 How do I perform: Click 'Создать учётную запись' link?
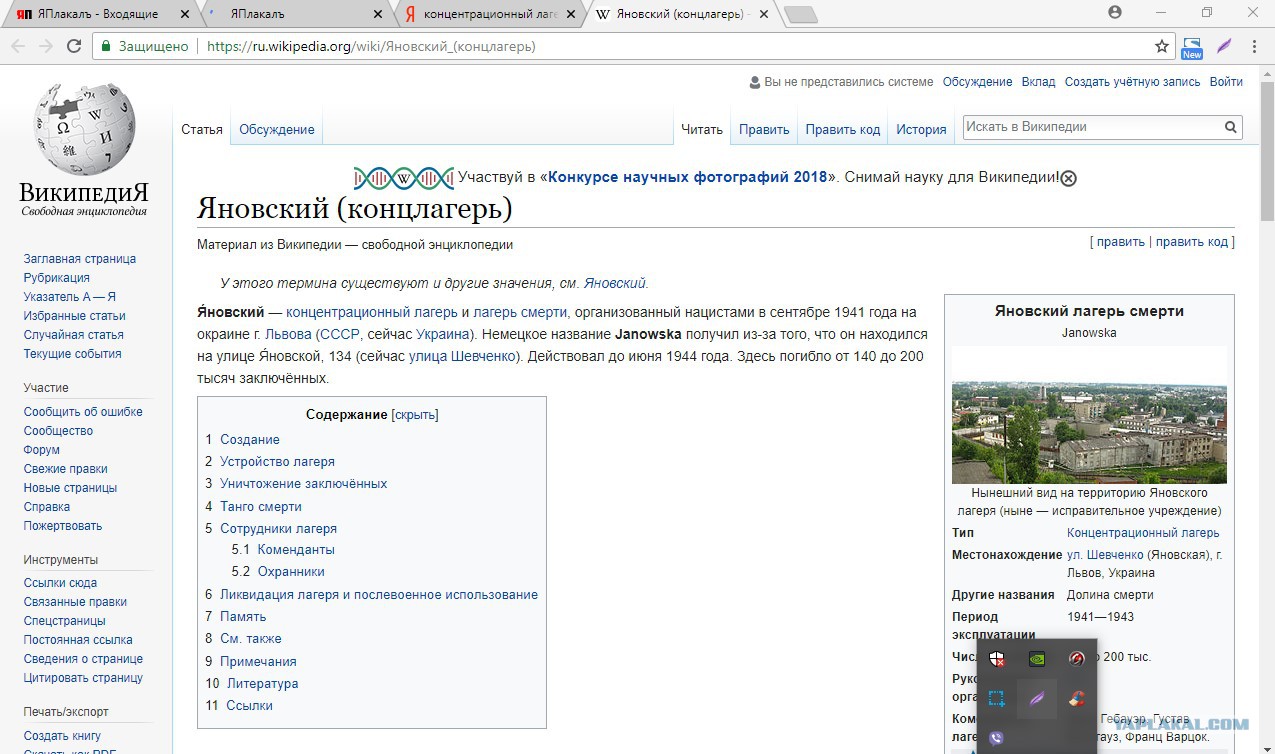1132,82
